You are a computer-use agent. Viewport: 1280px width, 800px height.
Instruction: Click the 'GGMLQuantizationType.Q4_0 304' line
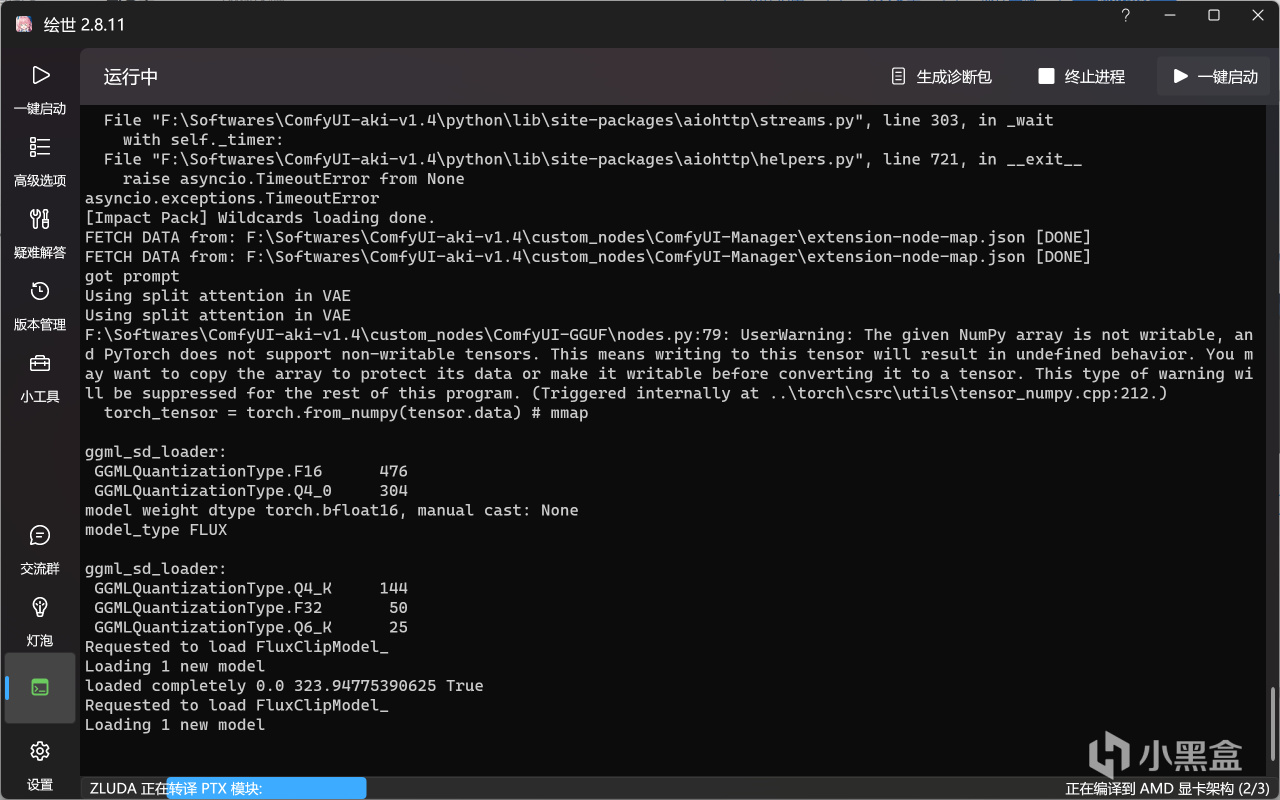(x=251, y=491)
